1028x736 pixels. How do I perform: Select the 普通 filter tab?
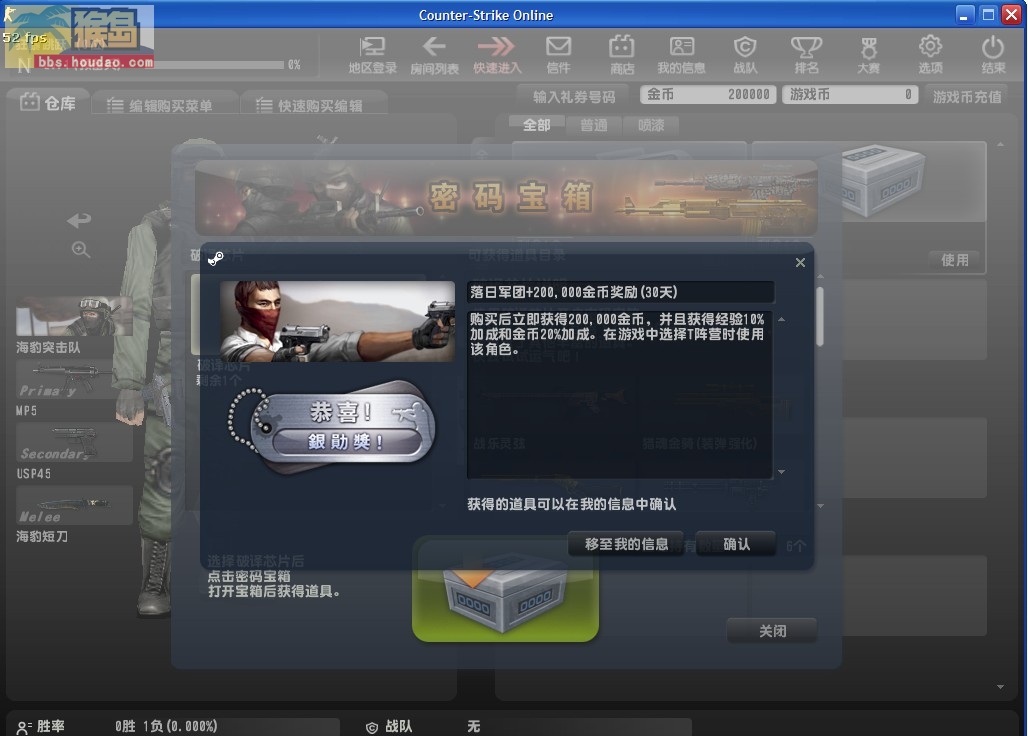point(593,125)
